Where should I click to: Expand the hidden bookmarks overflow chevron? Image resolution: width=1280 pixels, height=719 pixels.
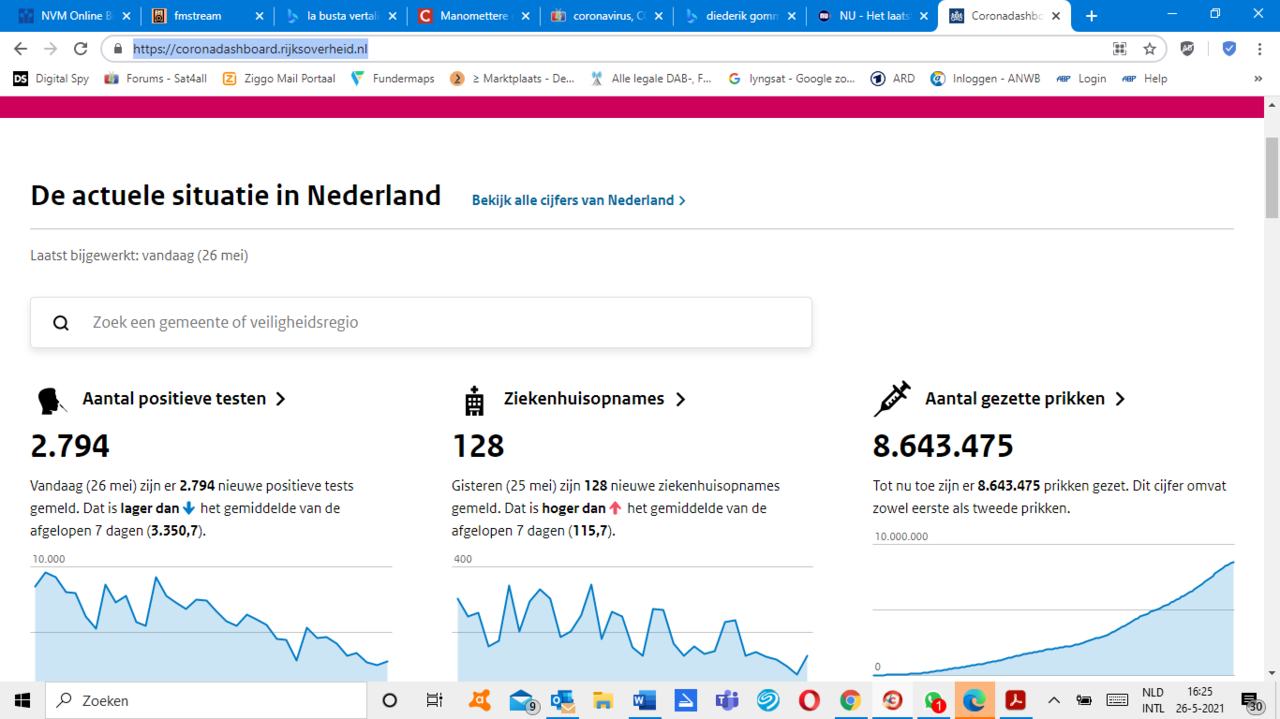(1258, 78)
